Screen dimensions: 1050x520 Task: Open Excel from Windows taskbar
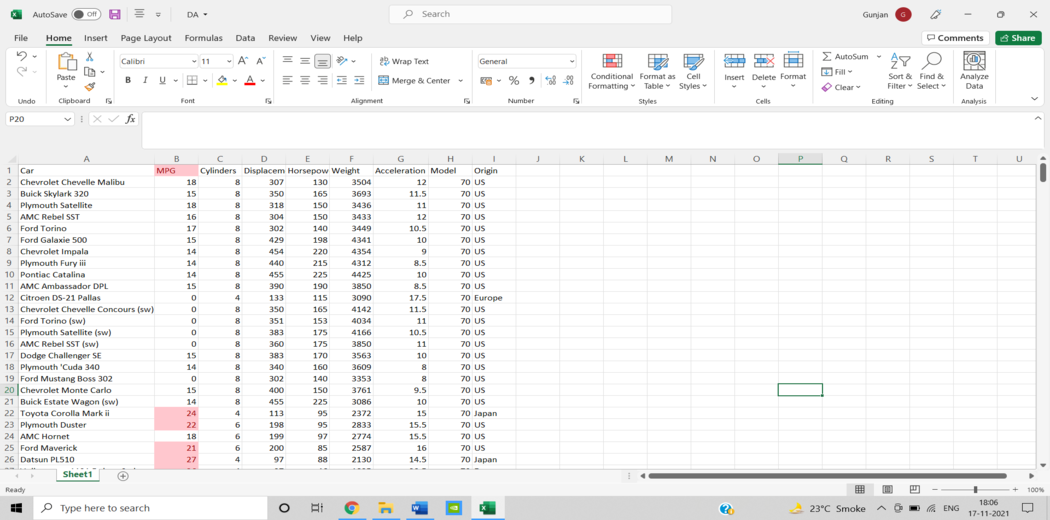(487, 508)
